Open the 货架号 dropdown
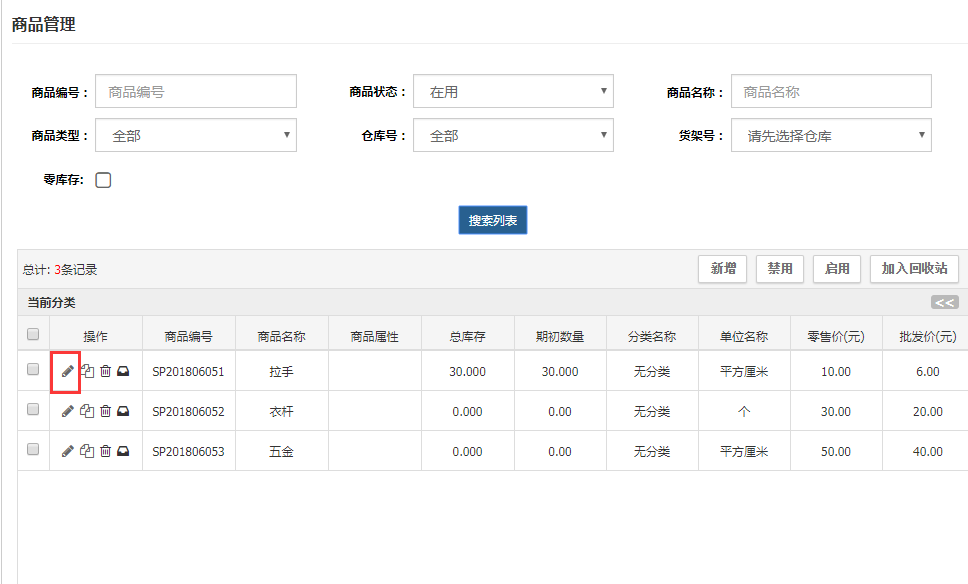This screenshot has width=968, height=584. tap(831, 136)
